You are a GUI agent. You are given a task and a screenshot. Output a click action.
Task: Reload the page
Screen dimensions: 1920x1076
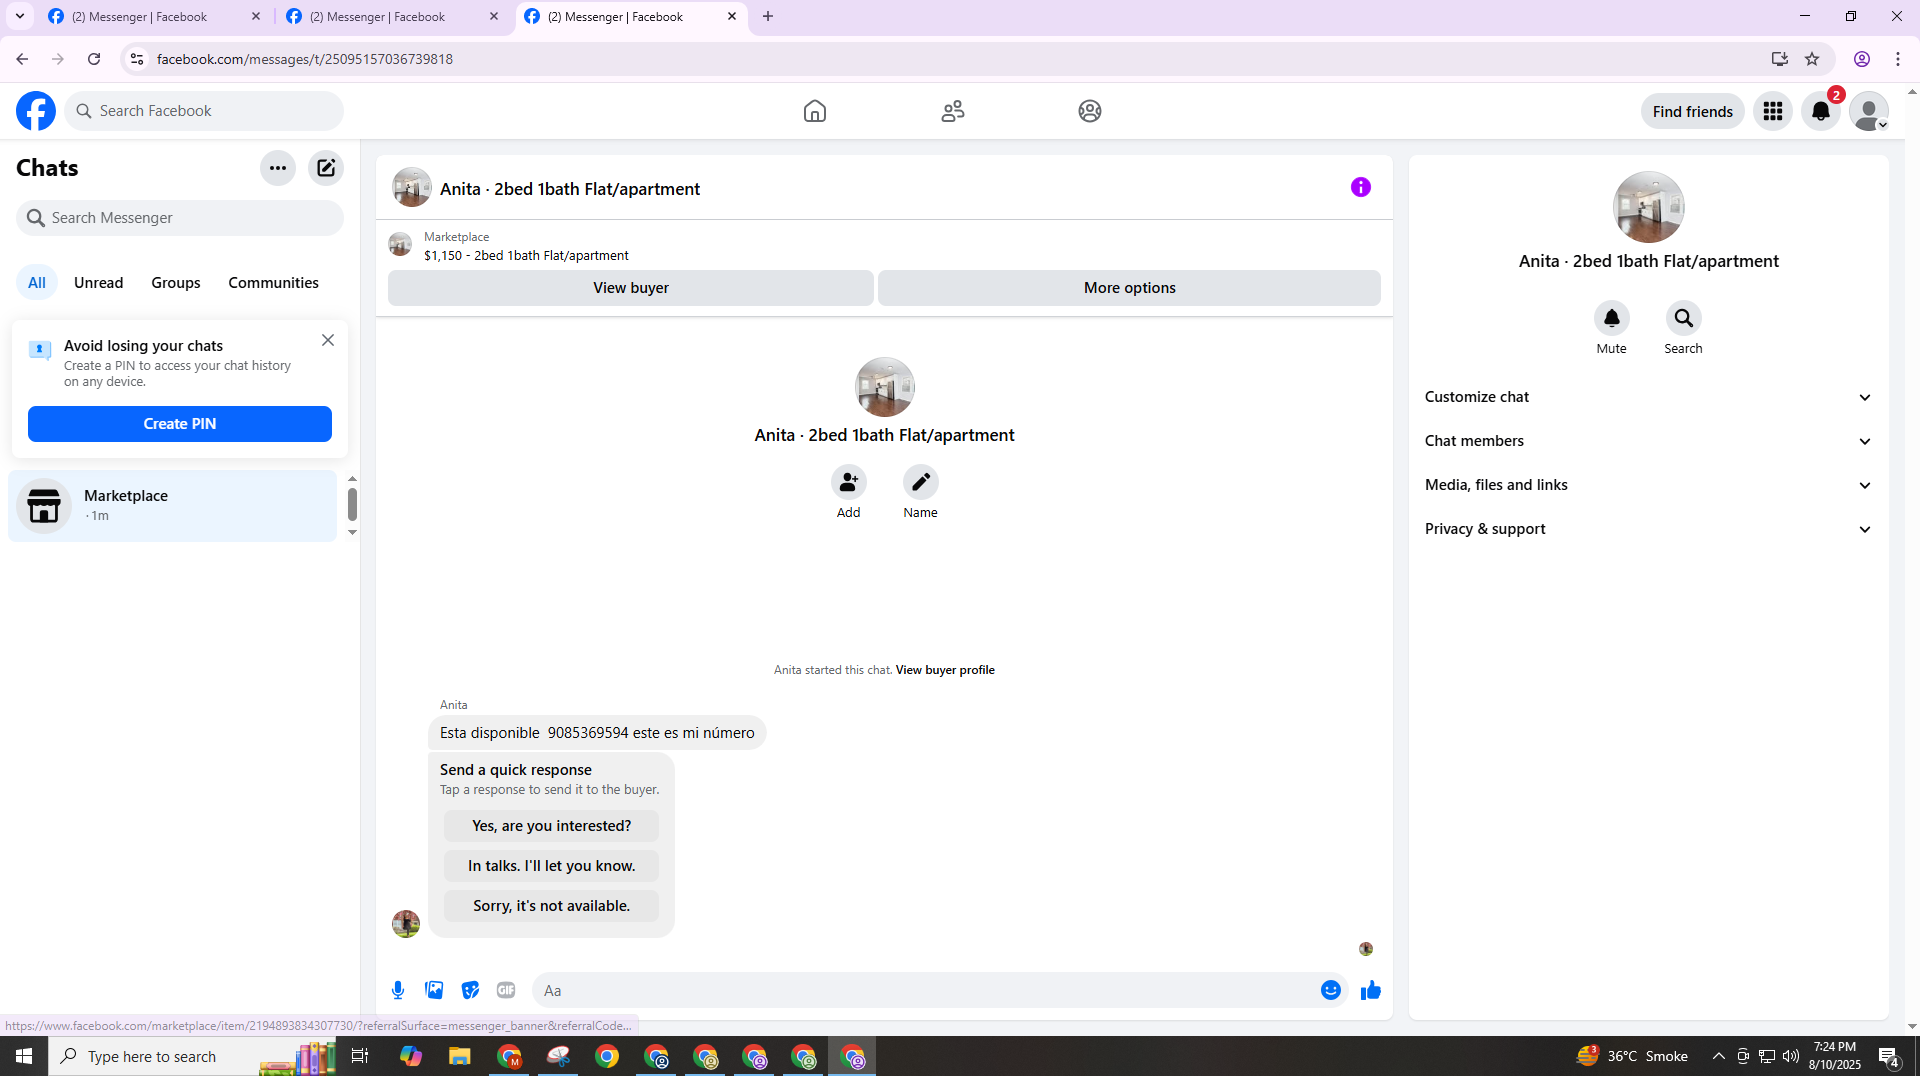click(x=94, y=59)
